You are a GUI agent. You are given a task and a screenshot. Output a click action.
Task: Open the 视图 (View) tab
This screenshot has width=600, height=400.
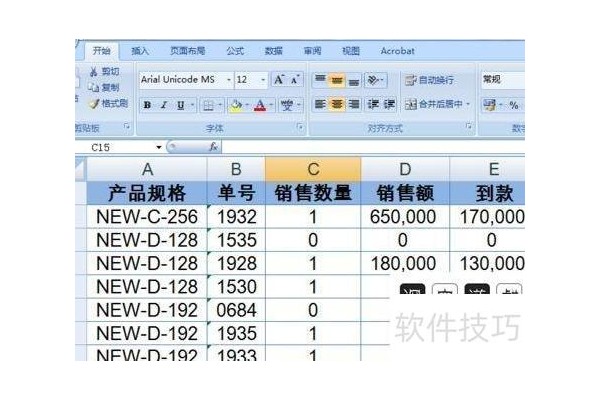point(351,51)
